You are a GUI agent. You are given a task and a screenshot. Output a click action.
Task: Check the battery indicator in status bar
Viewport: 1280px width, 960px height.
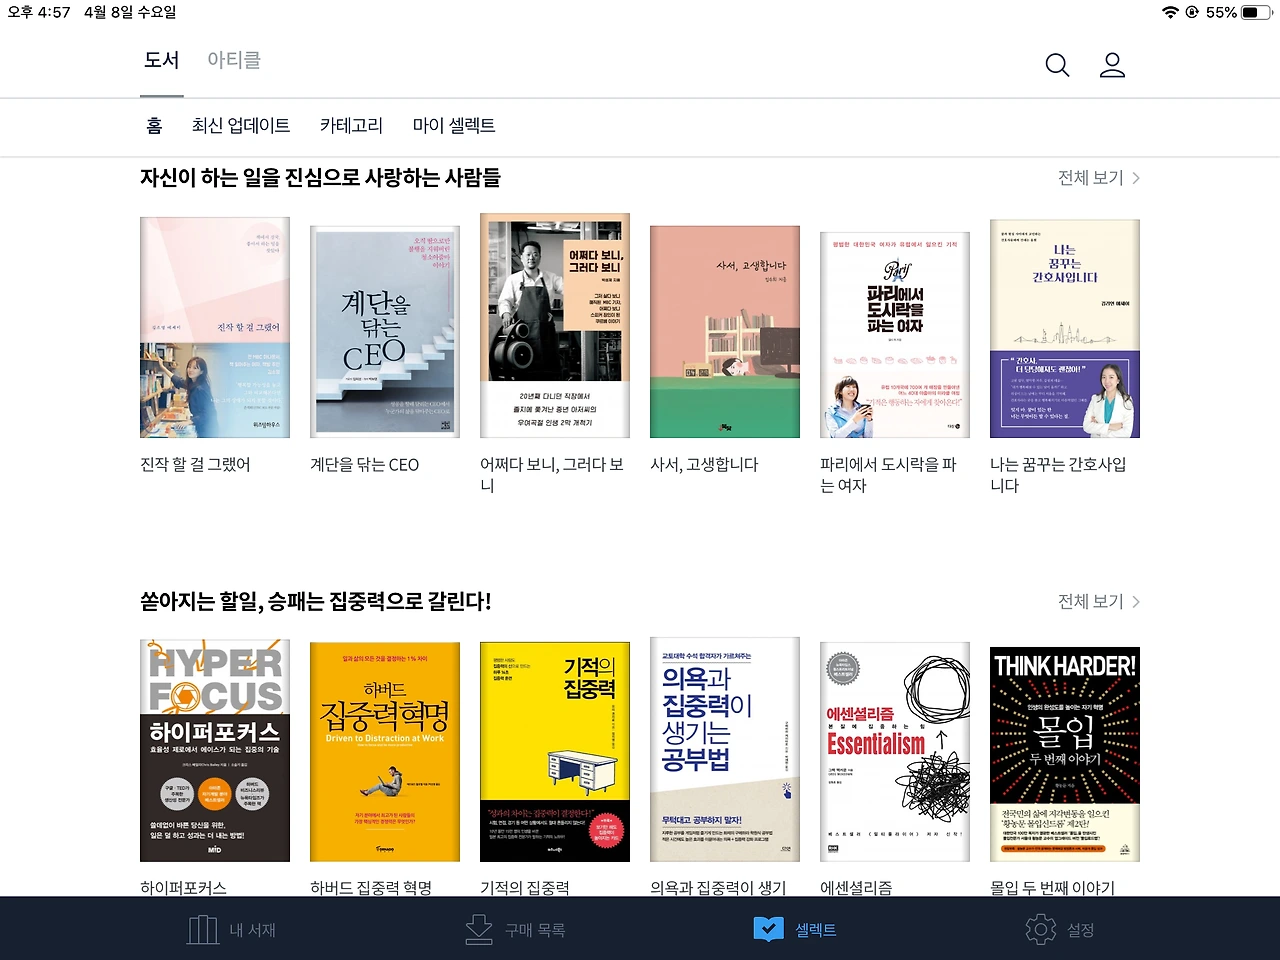[x=1257, y=13]
